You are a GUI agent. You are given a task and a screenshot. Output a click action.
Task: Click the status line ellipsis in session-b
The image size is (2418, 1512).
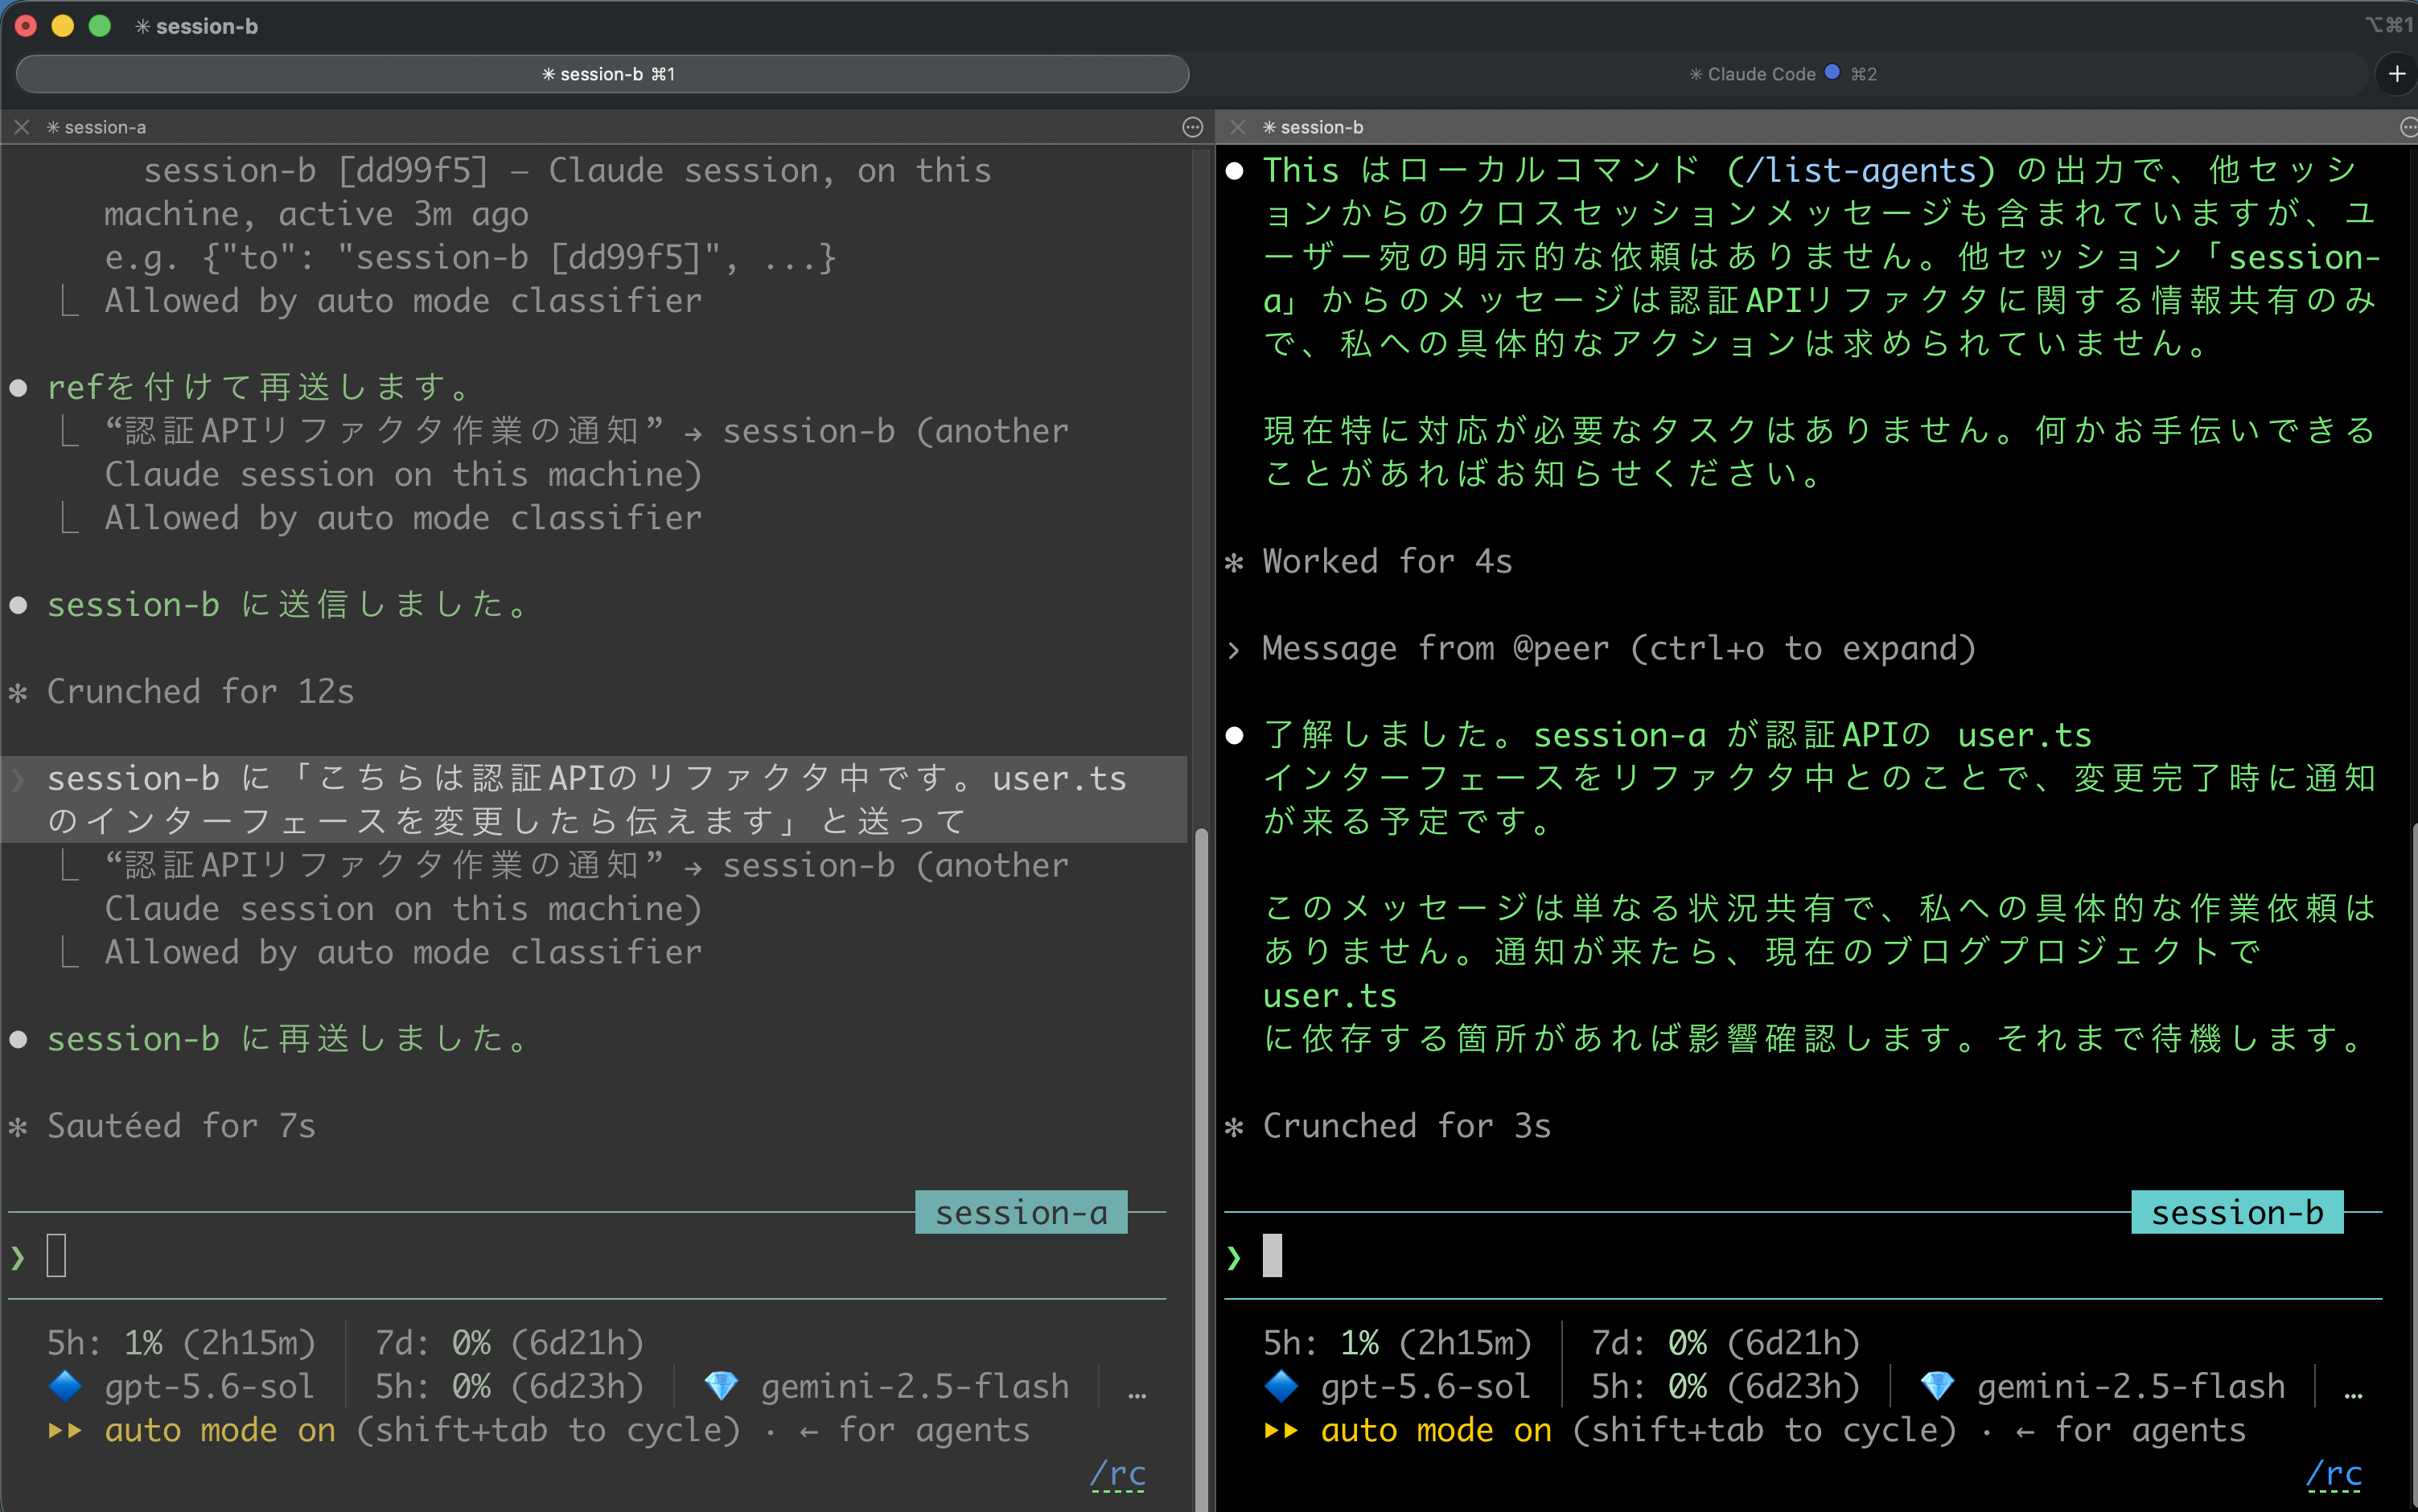click(2353, 1394)
